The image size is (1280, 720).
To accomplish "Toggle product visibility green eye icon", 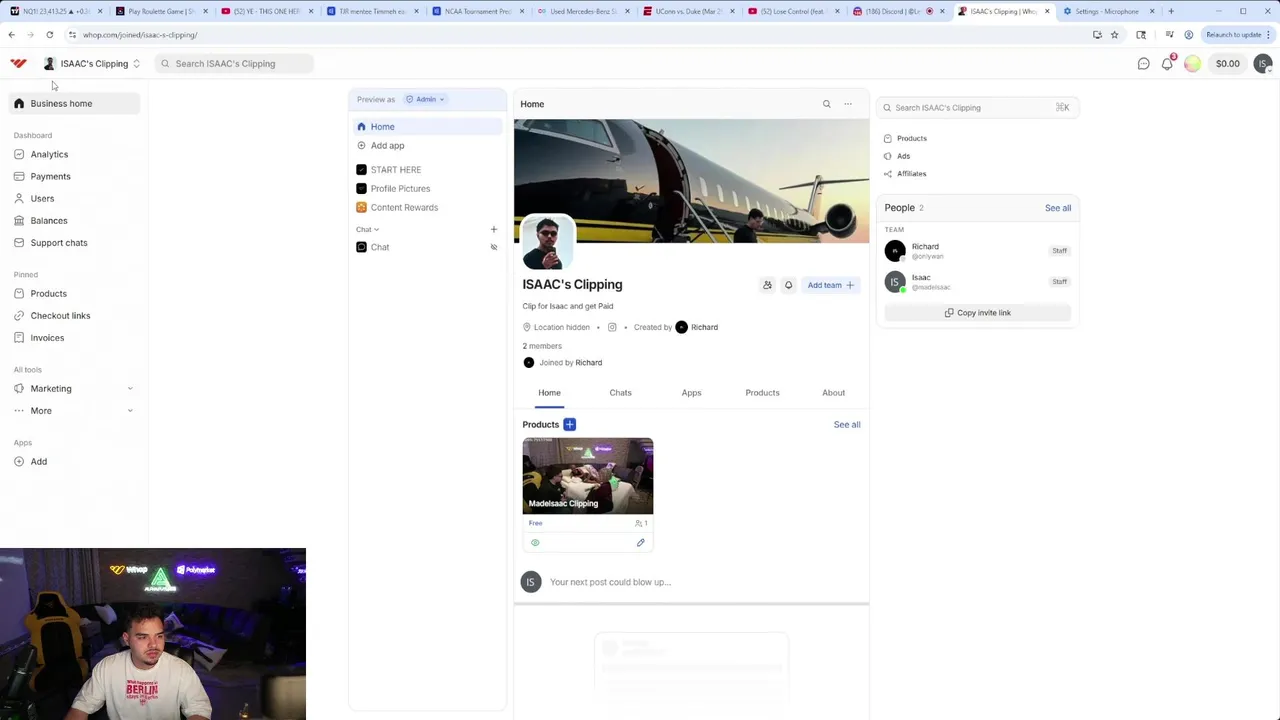I will click(535, 543).
